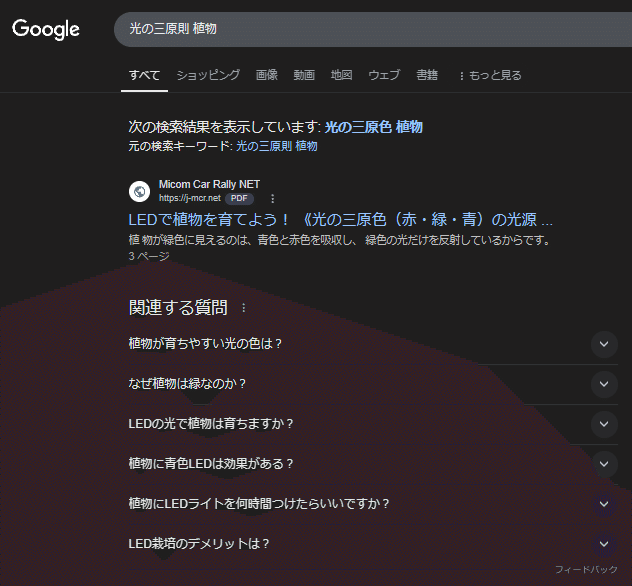The height and width of the screenshot is (586, 632).
Task: Expand 植物にLEDライトを何時間つけたらいいですか？ chevron
Action: pos(604,504)
